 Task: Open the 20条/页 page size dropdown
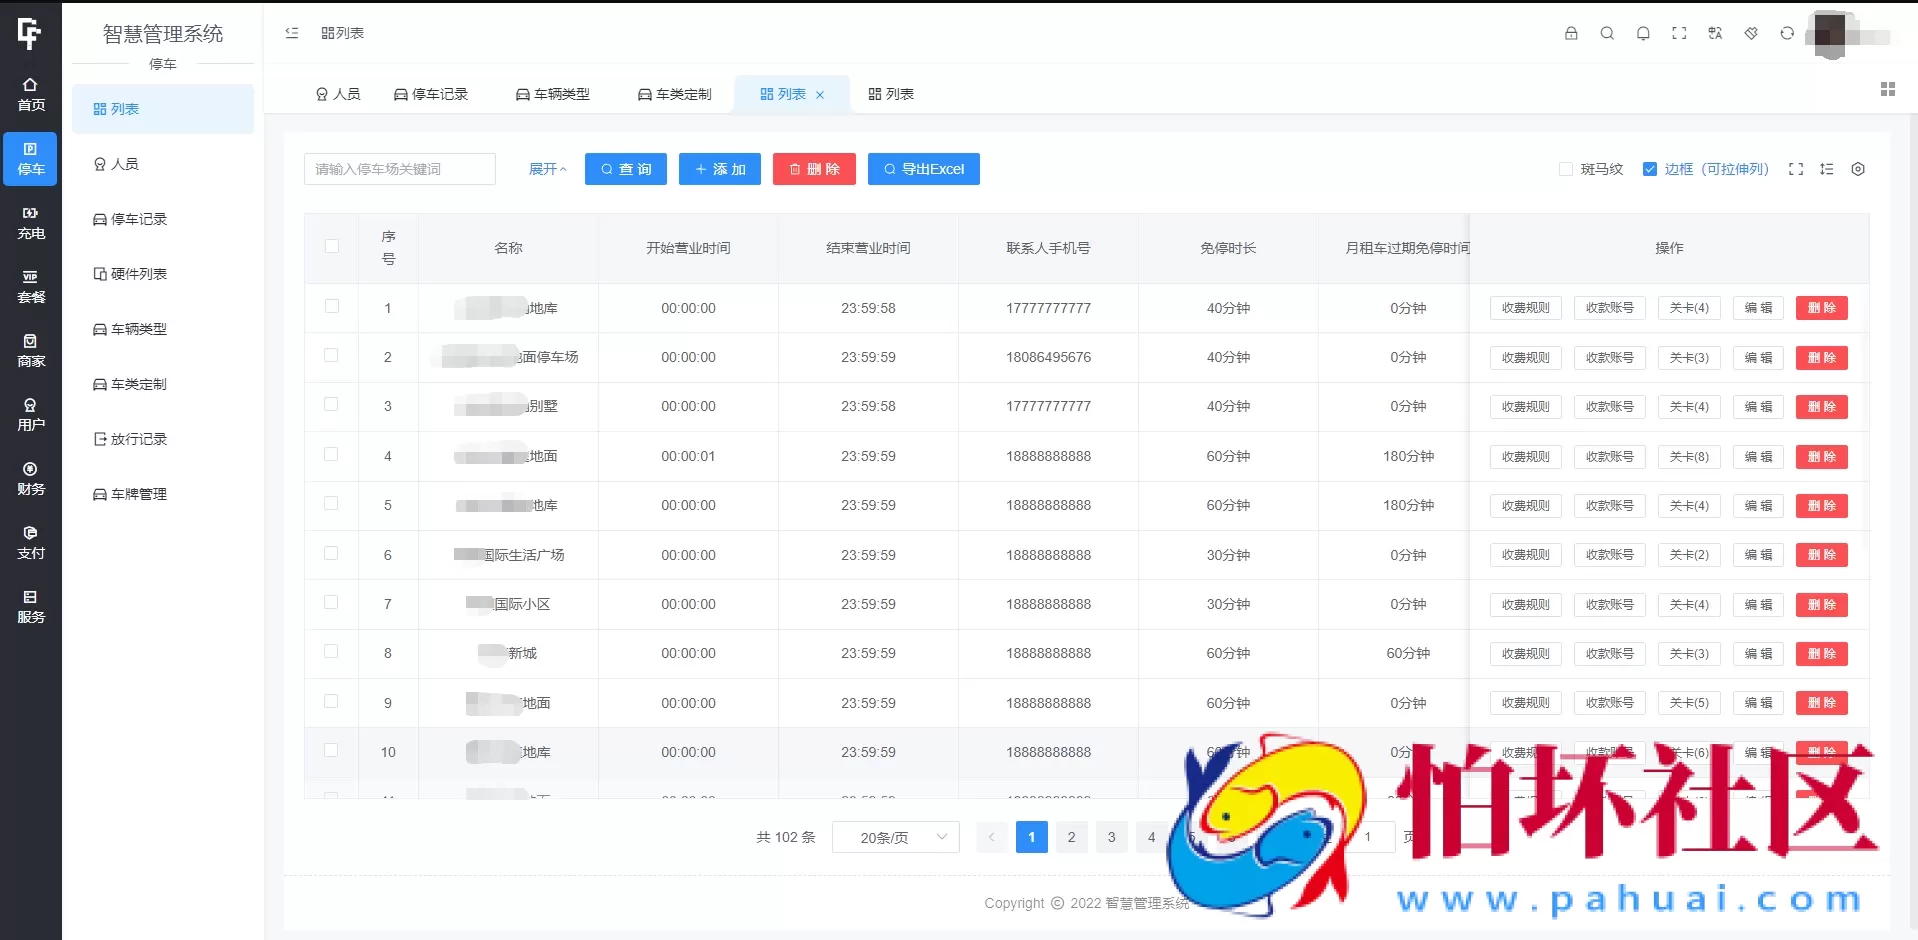pos(895,837)
